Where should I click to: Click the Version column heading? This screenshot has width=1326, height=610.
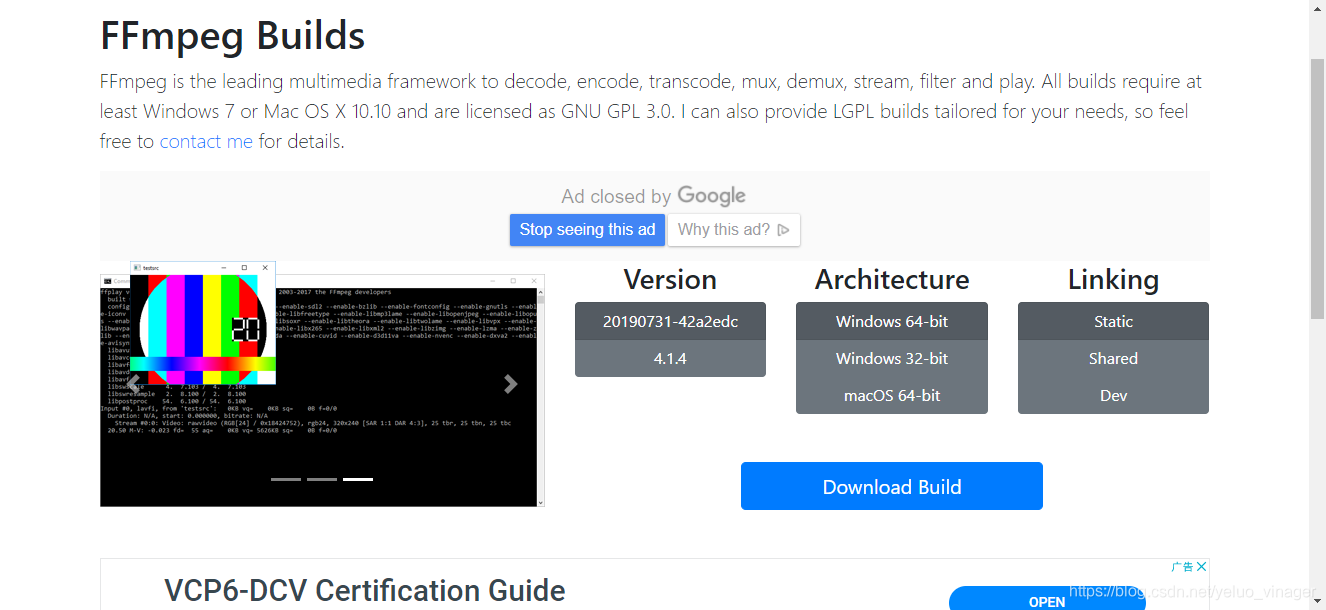[670, 279]
